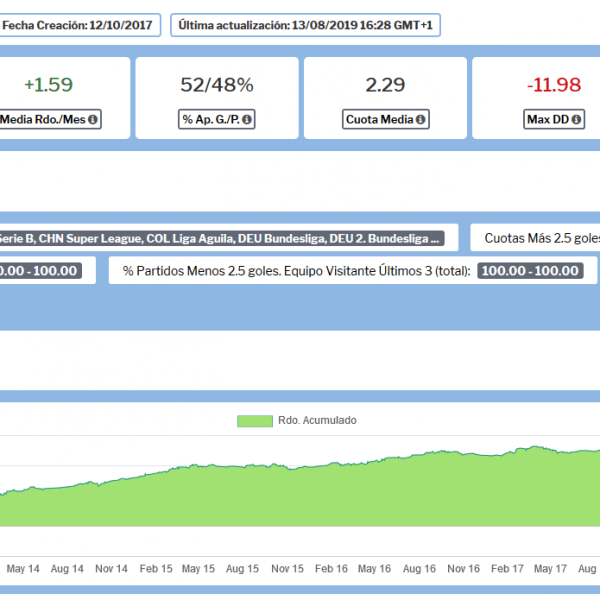Click info icon beside Max DD

(576, 119)
